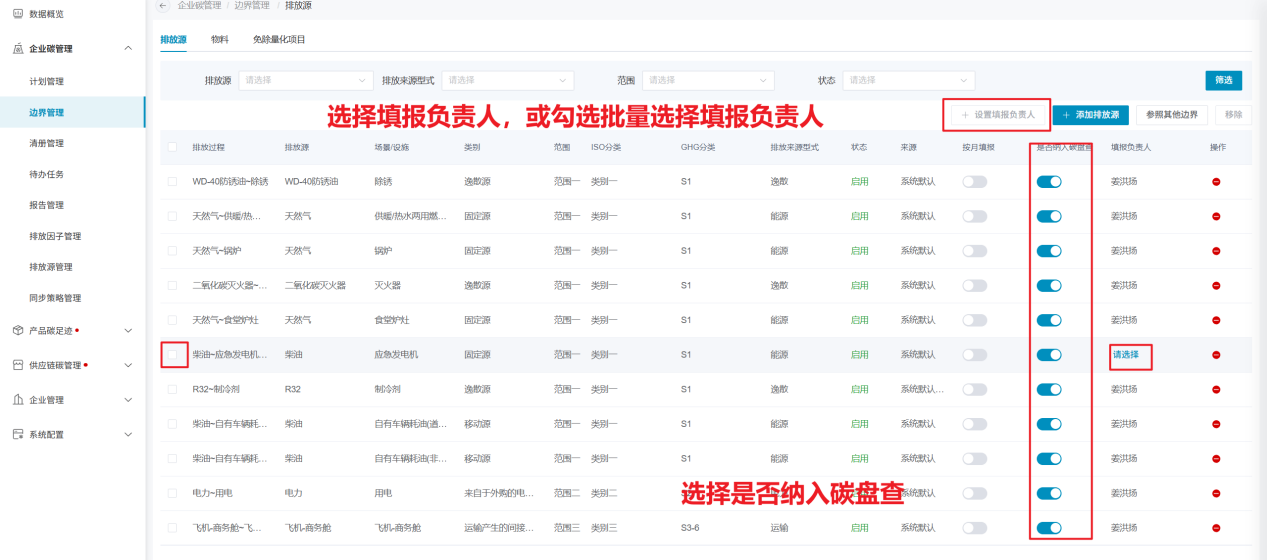This screenshot has width=1267, height=560.
Task: Click the 添加排放源 button
Action: click(x=1090, y=115)
